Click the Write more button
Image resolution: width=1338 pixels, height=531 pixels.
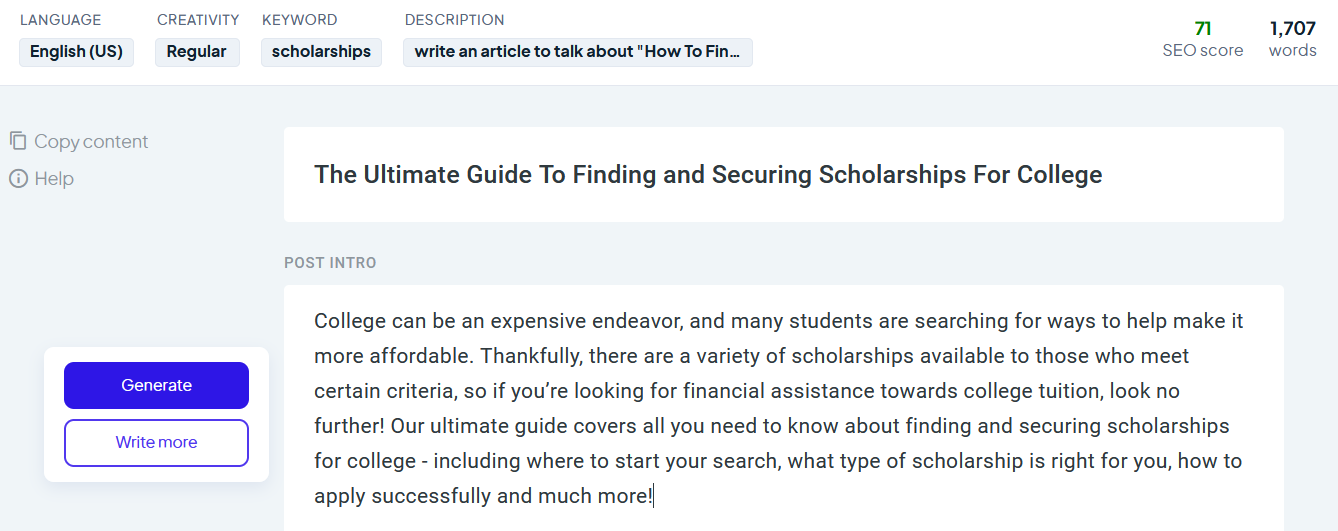pyautogui.click(x=156, y=442)
